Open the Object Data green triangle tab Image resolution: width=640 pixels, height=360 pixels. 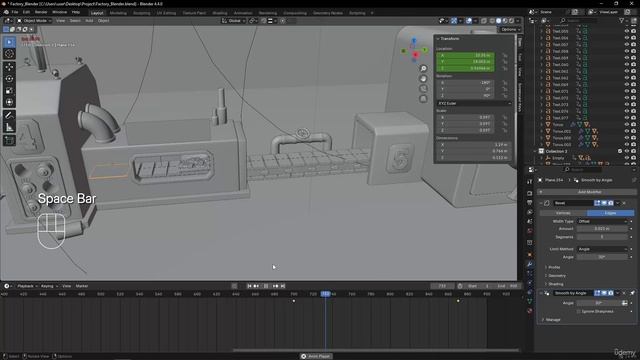pyautogui.click(x=530, y=301)
